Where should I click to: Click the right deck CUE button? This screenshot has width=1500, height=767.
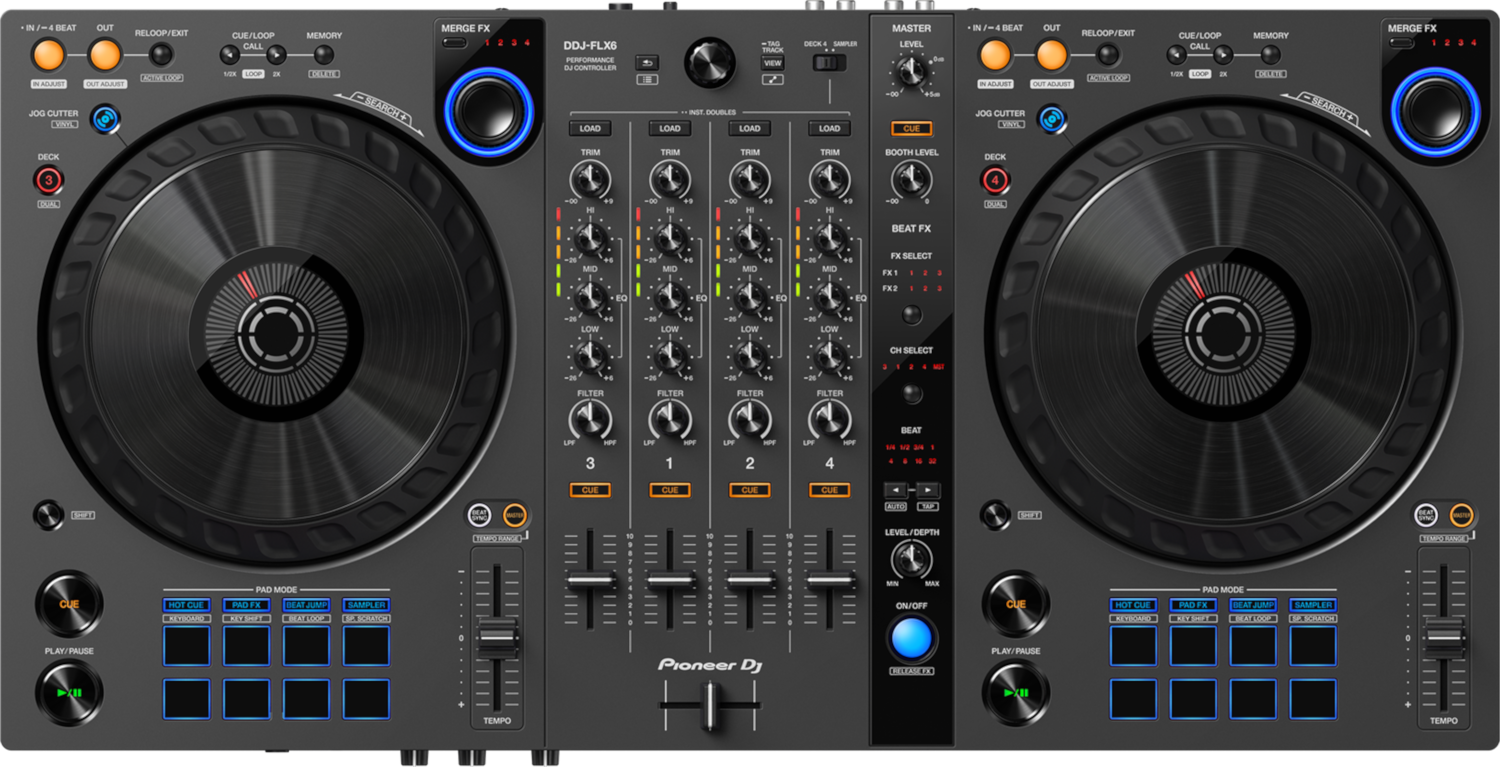[1016, 604]
